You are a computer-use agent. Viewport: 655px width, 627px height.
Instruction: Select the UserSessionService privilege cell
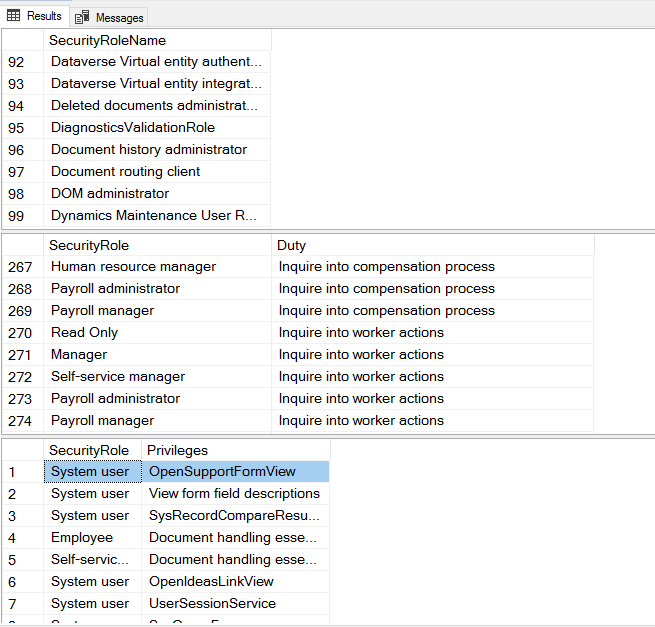coord(235,604)
